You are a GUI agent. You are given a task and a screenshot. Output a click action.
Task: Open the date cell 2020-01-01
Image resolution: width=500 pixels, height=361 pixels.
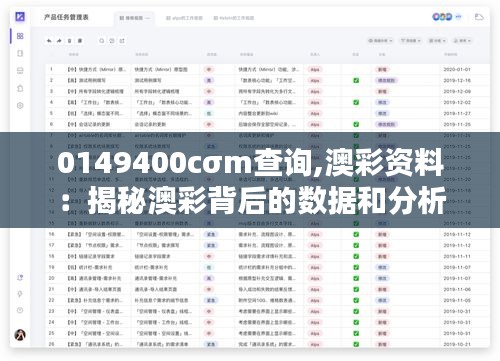457,69
